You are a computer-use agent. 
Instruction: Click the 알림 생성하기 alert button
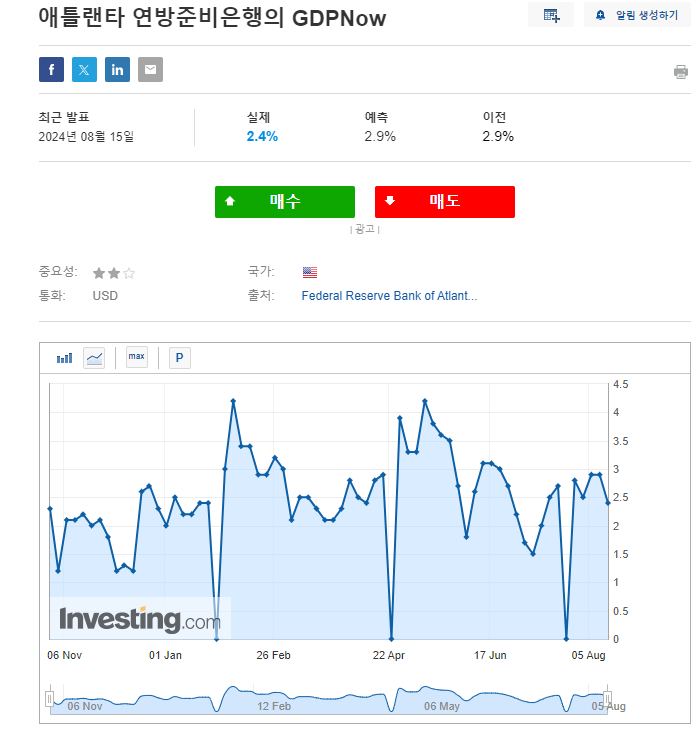pyautogui.click(x=636, y=15)
